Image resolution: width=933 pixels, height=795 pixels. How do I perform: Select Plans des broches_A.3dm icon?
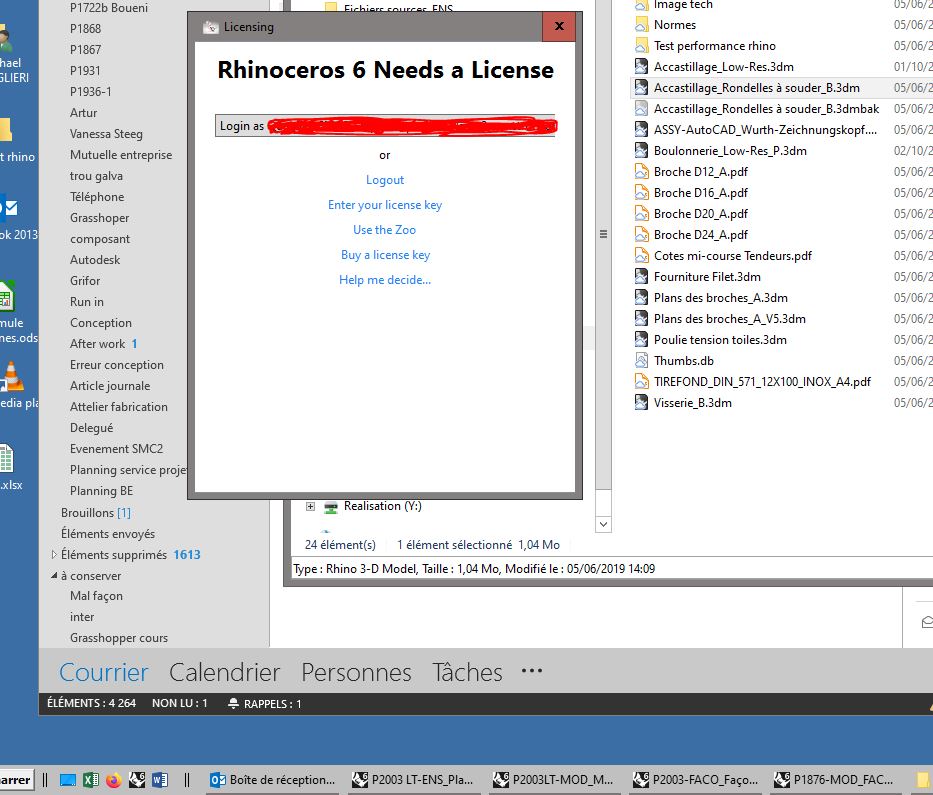tap(641, 298)
